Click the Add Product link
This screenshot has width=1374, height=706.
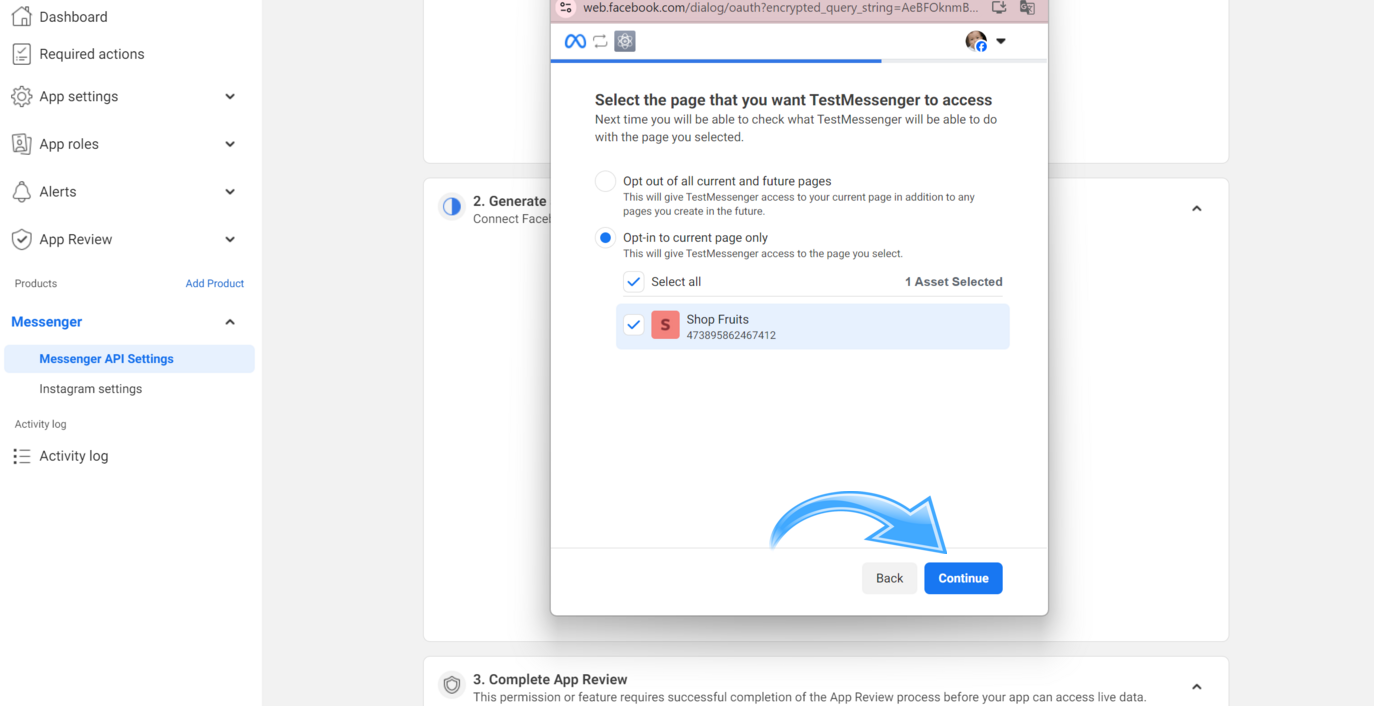pyautogui.click(x=214, y=283)
